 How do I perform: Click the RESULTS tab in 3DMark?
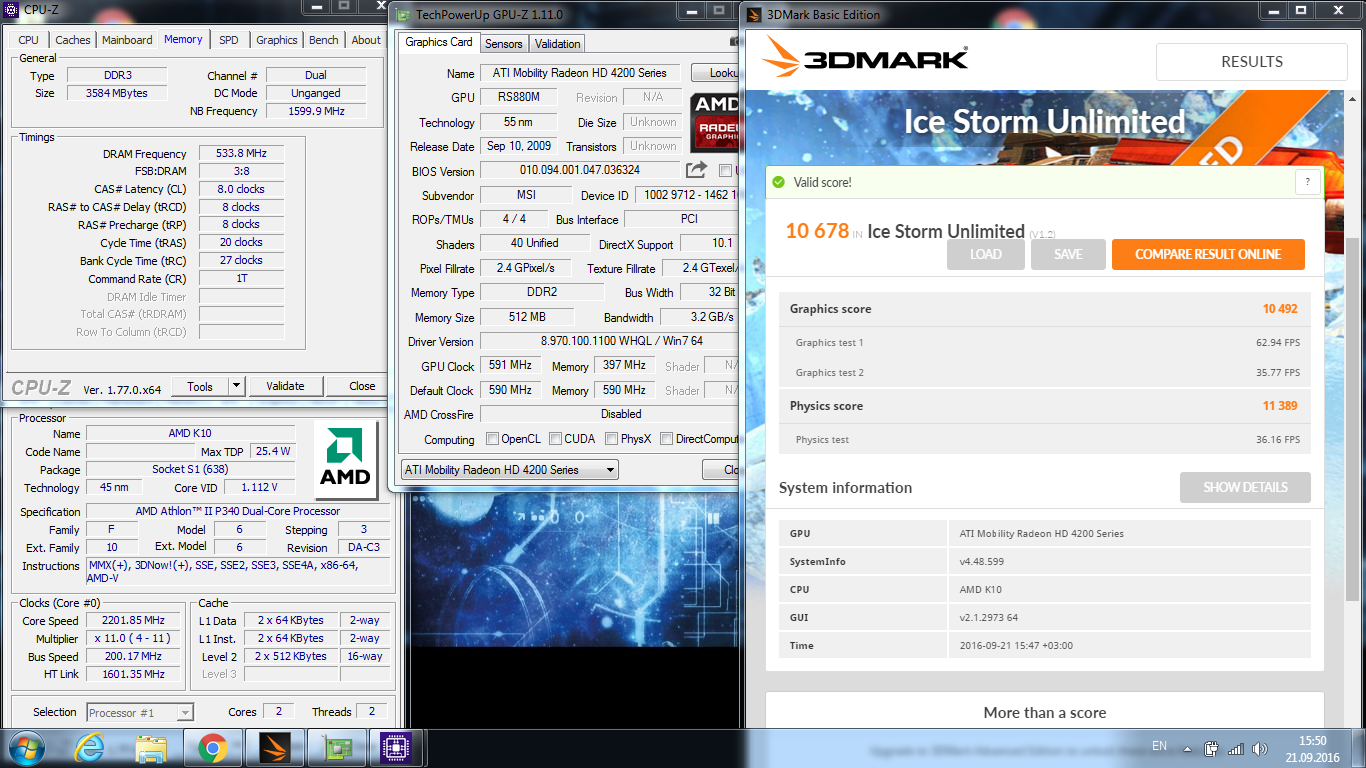point(1251,61)
